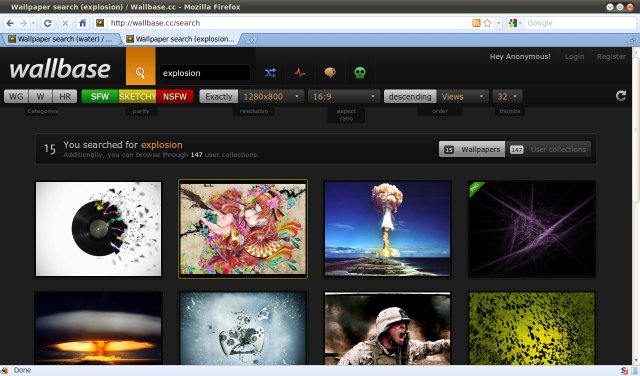
Task: Open the orange nuclear blast thumbnail
Action: pyautogui.click(x=98, y=328)
